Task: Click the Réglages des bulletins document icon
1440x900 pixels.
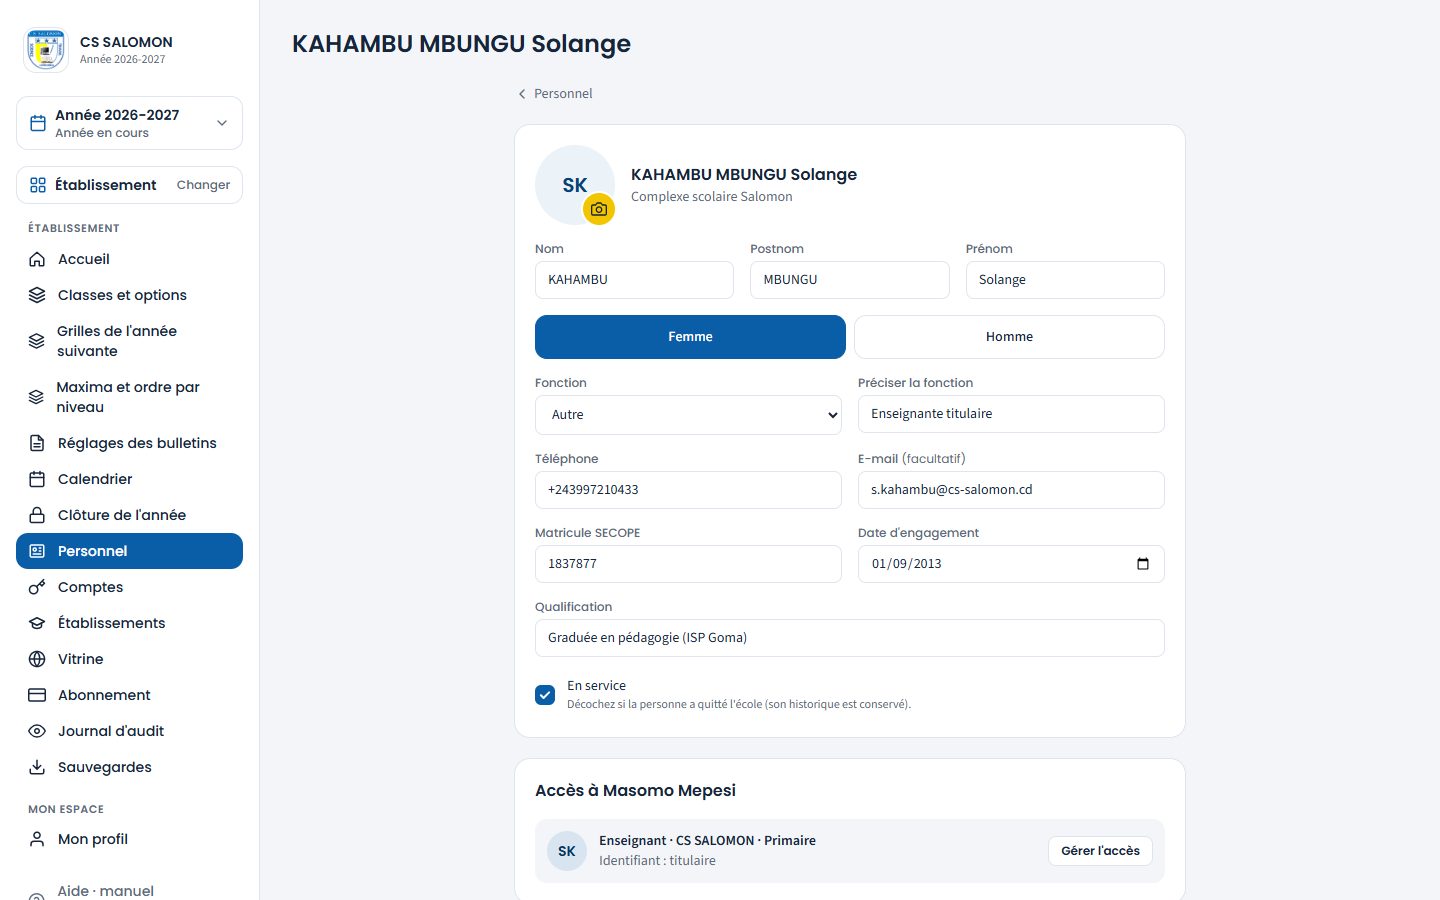Action: [37, 443]
